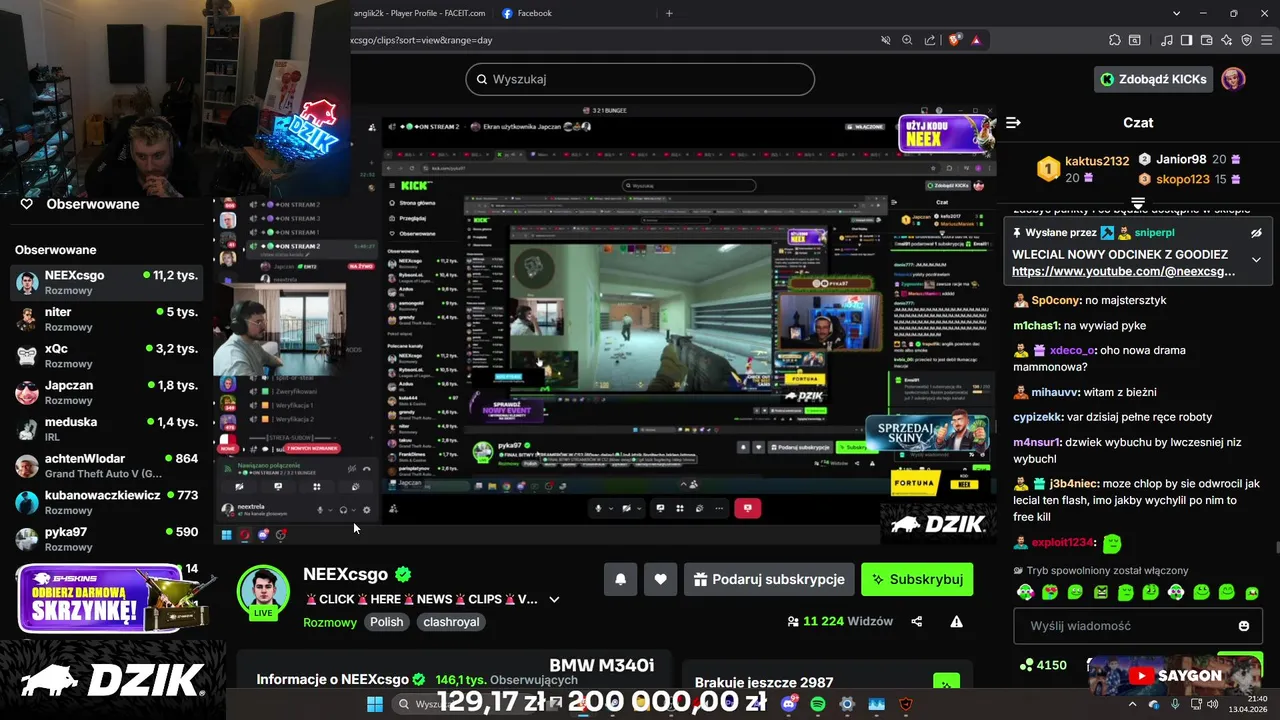The width and height of the screenshot is (1280, 720).
Task: Click the Brave VPN shield icon
Action: point(1246,40)
